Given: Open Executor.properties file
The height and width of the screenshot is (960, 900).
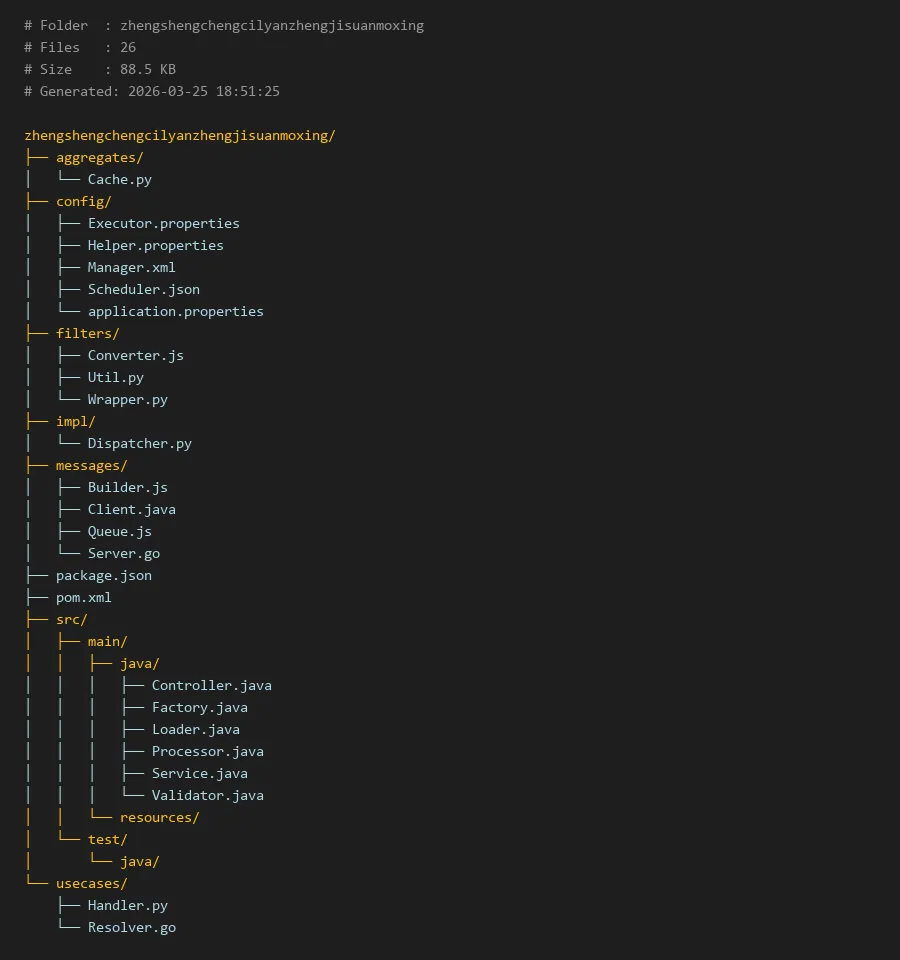Looking at the screenshot, I should 163,223.
